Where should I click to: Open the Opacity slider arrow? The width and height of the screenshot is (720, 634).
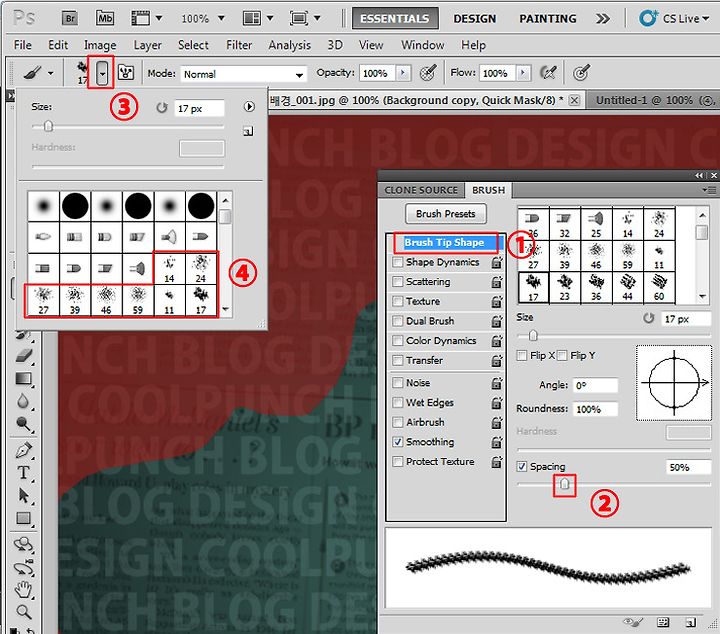click(403, 73)
